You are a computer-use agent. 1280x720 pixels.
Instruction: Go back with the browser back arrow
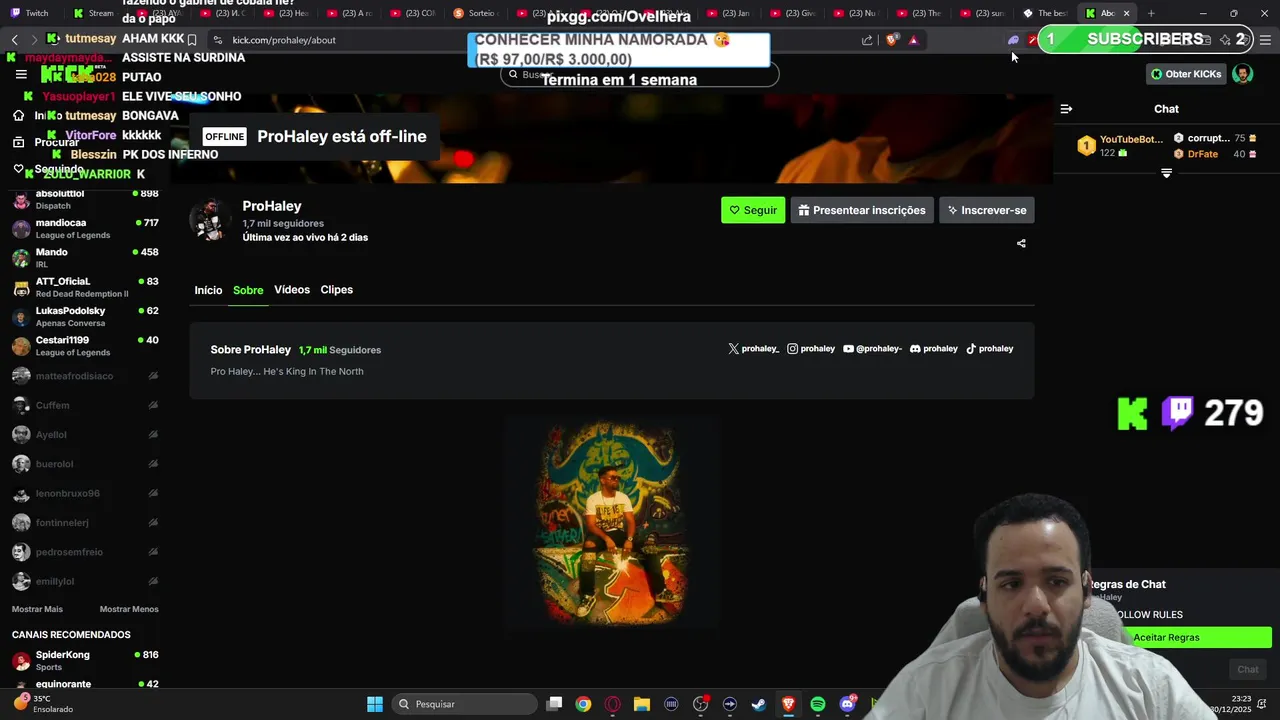(14, 40)
